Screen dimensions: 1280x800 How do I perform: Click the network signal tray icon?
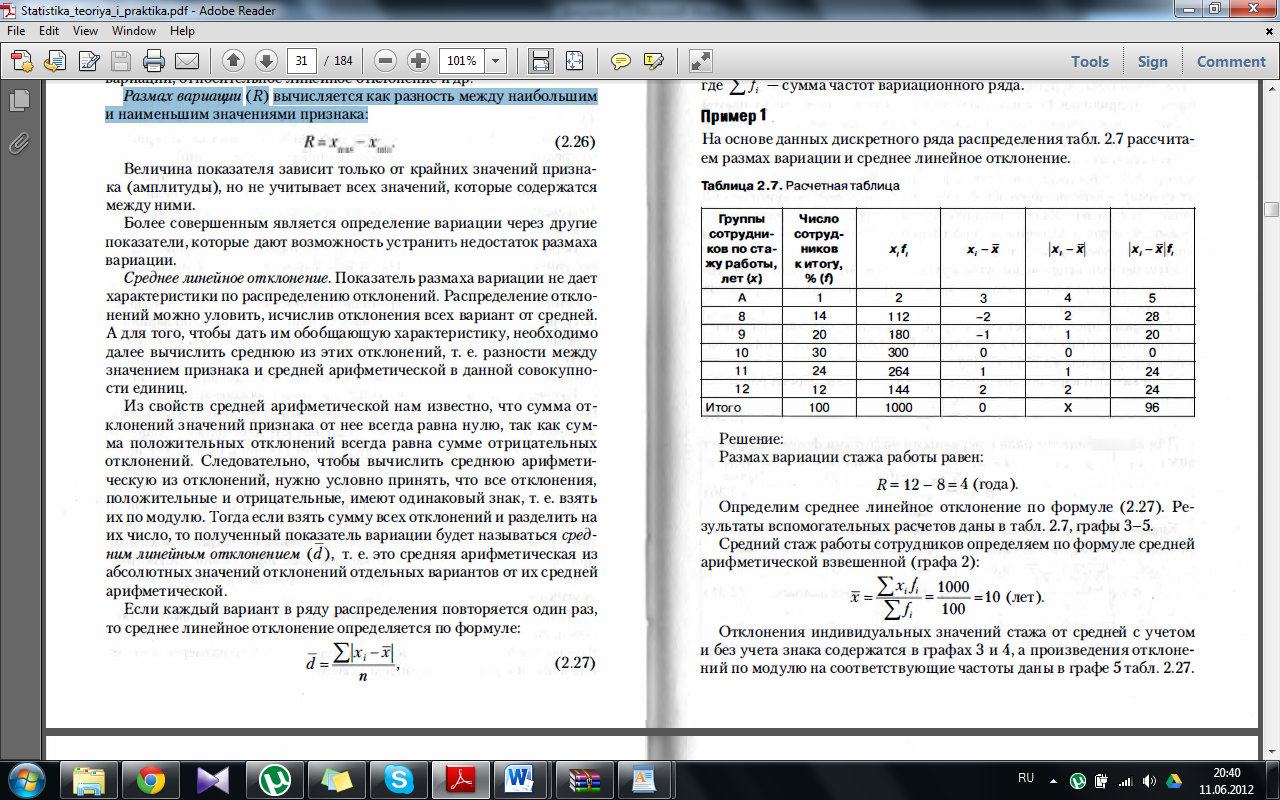pos(1125,779)
